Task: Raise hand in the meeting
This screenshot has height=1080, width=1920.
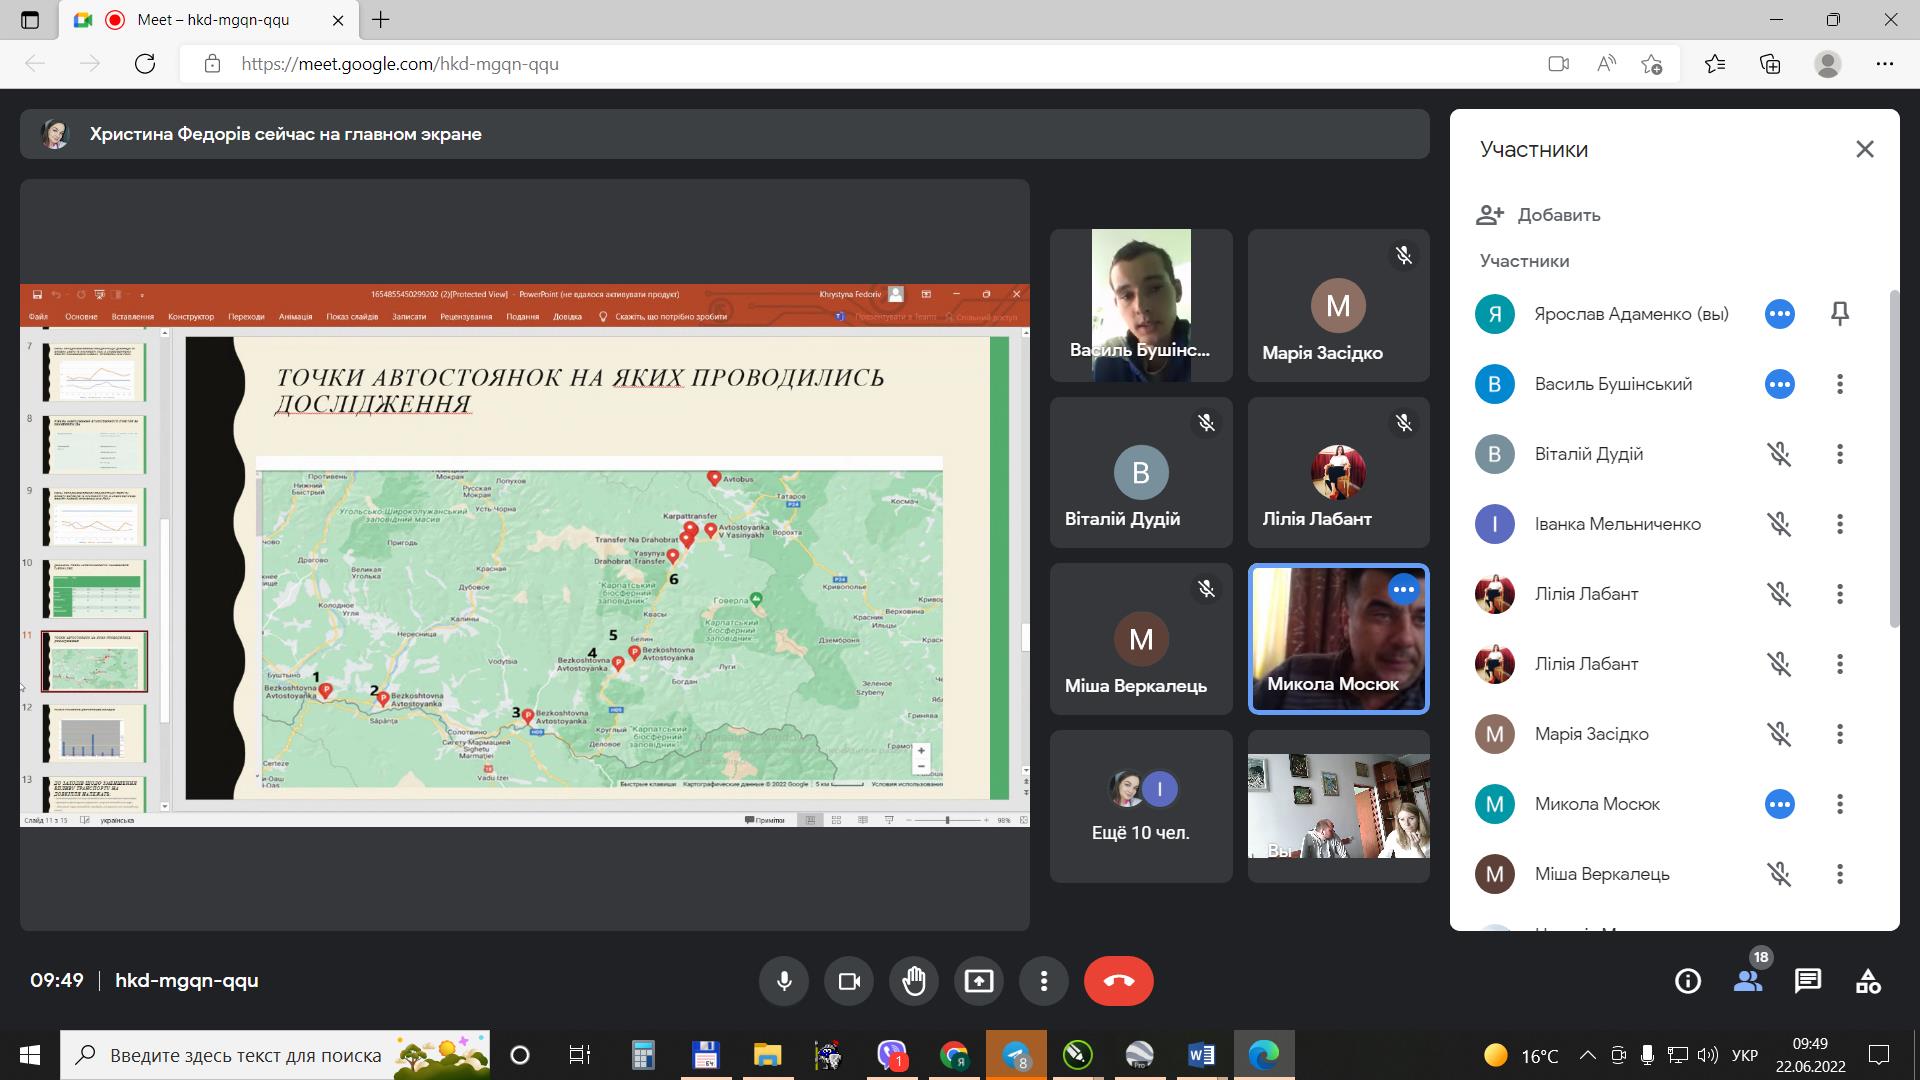Action: click(x=914, y=981)
